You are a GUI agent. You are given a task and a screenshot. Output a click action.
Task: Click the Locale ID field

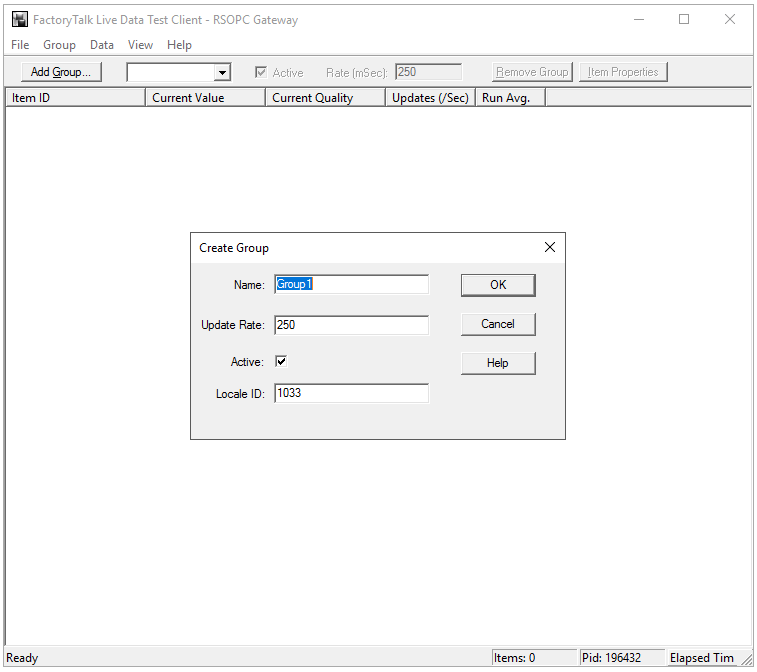(351, 393)
